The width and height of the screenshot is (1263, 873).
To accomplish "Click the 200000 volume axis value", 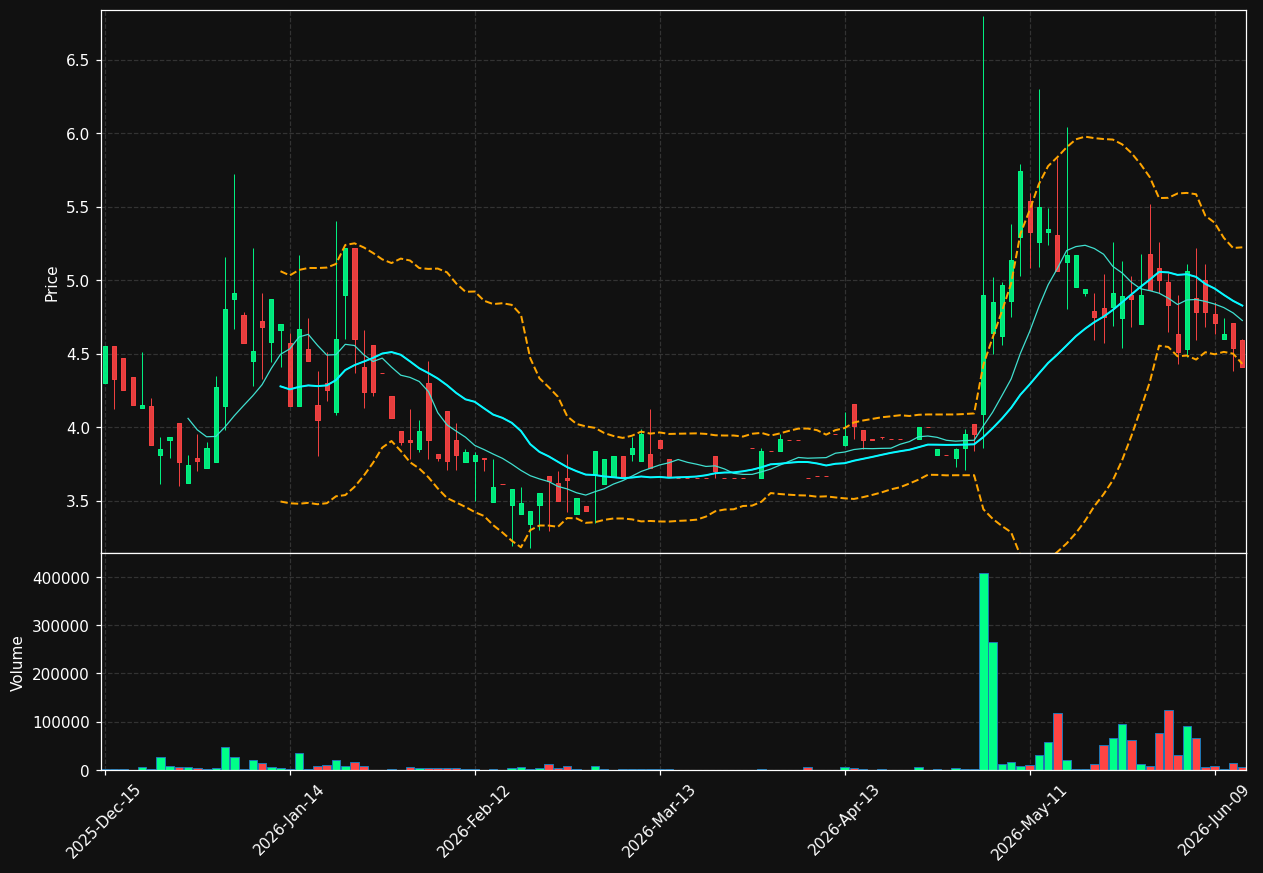I will coord(63,674).
